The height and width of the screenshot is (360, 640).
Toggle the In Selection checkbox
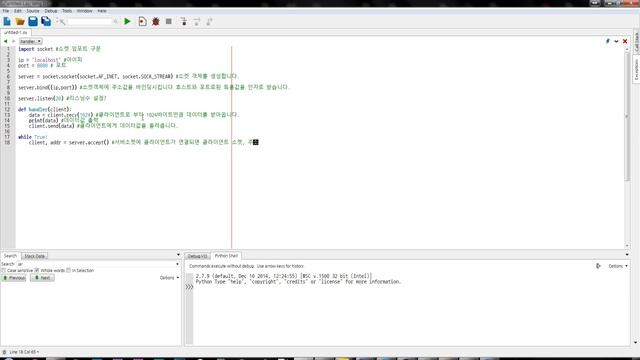tap(69, 270)
